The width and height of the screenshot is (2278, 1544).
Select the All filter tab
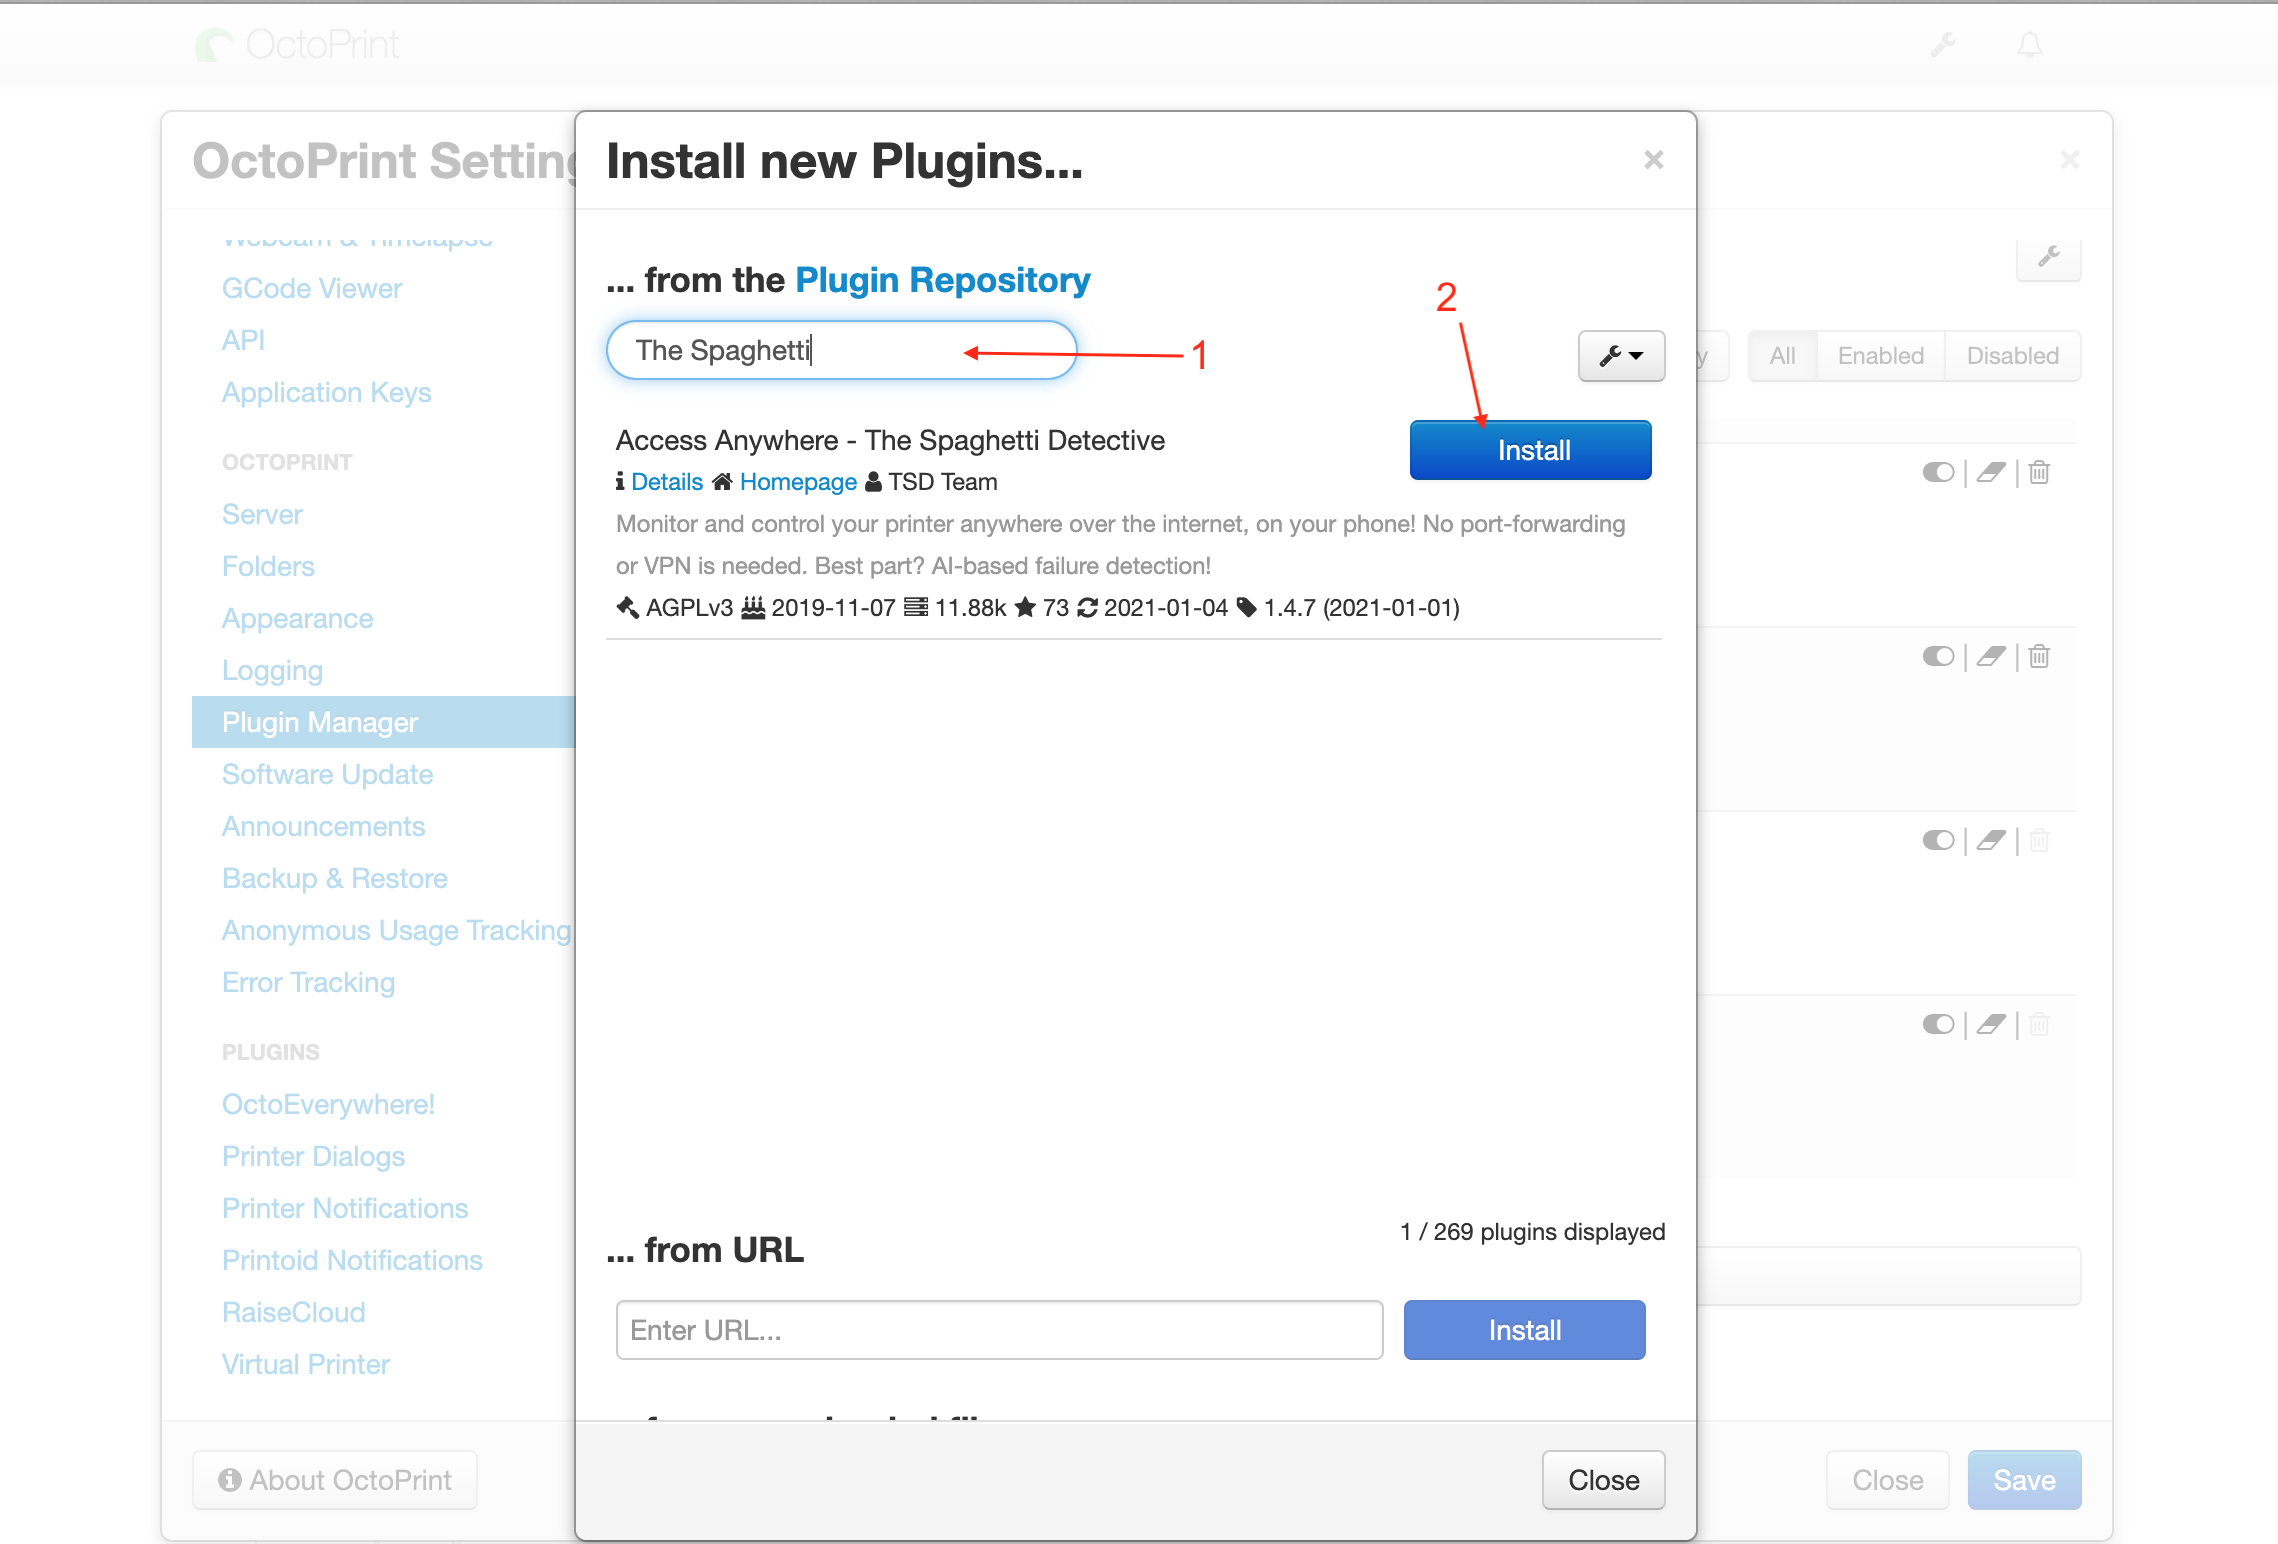(1782, 356)
